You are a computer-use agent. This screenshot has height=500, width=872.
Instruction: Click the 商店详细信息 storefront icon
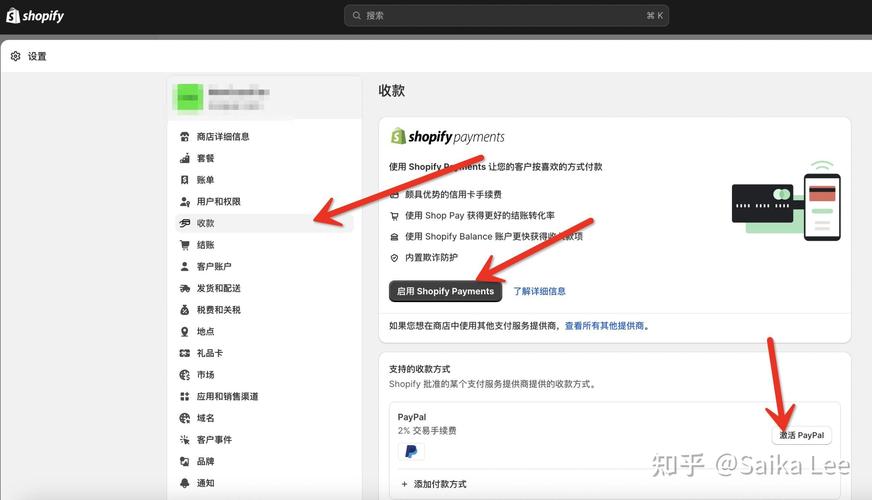click(185, 136)
